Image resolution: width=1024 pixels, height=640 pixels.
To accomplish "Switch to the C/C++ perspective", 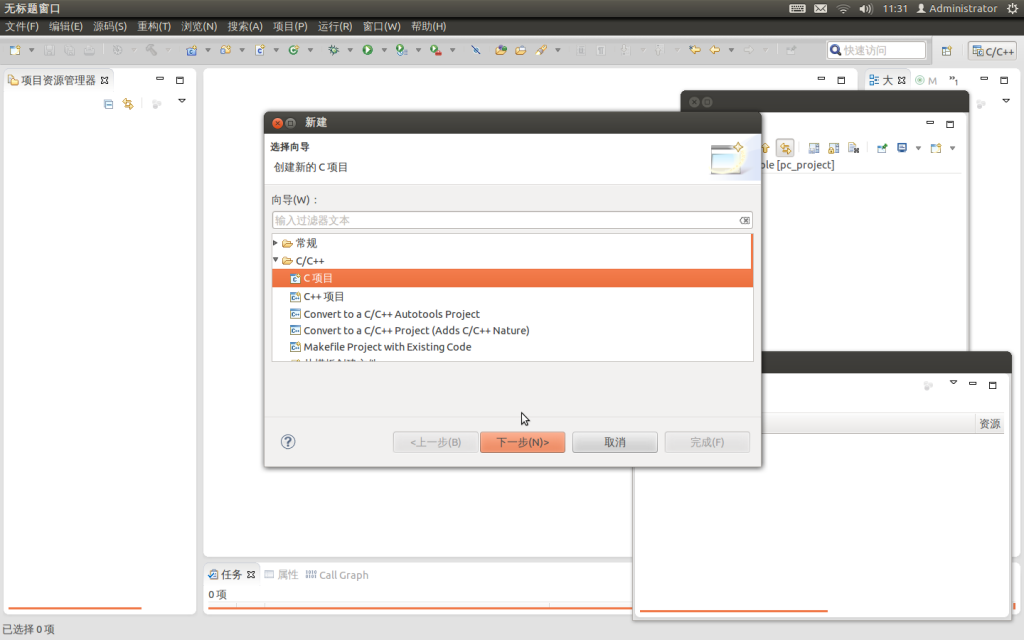I will pyautogui.click(x=992, y=51).
